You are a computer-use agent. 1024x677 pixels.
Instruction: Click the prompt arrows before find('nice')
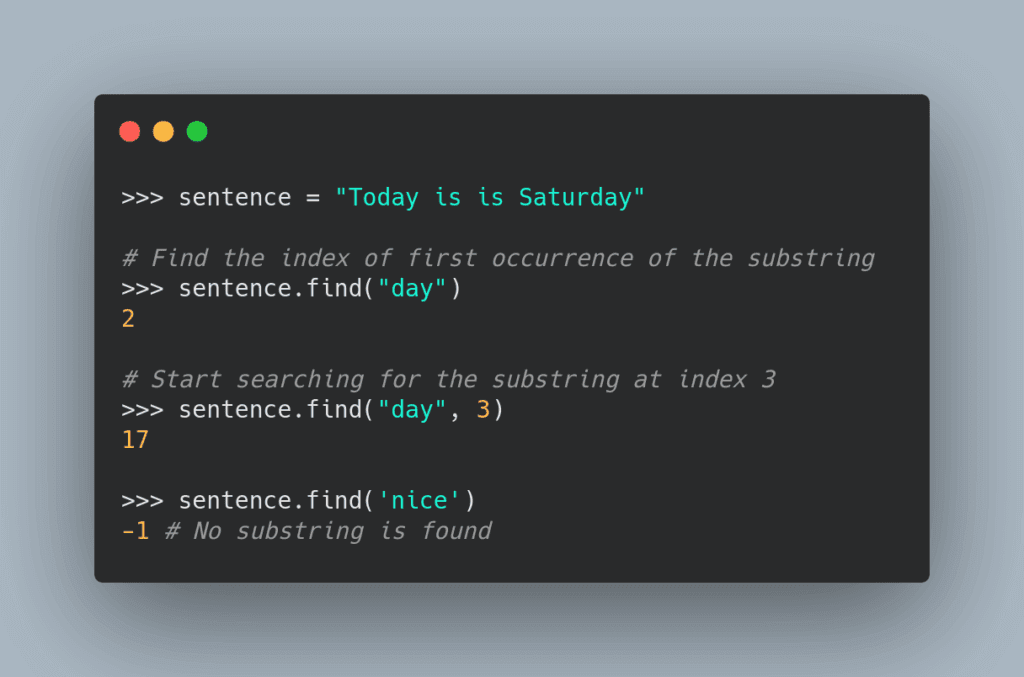pyautogui.click(x=142, y=500)
